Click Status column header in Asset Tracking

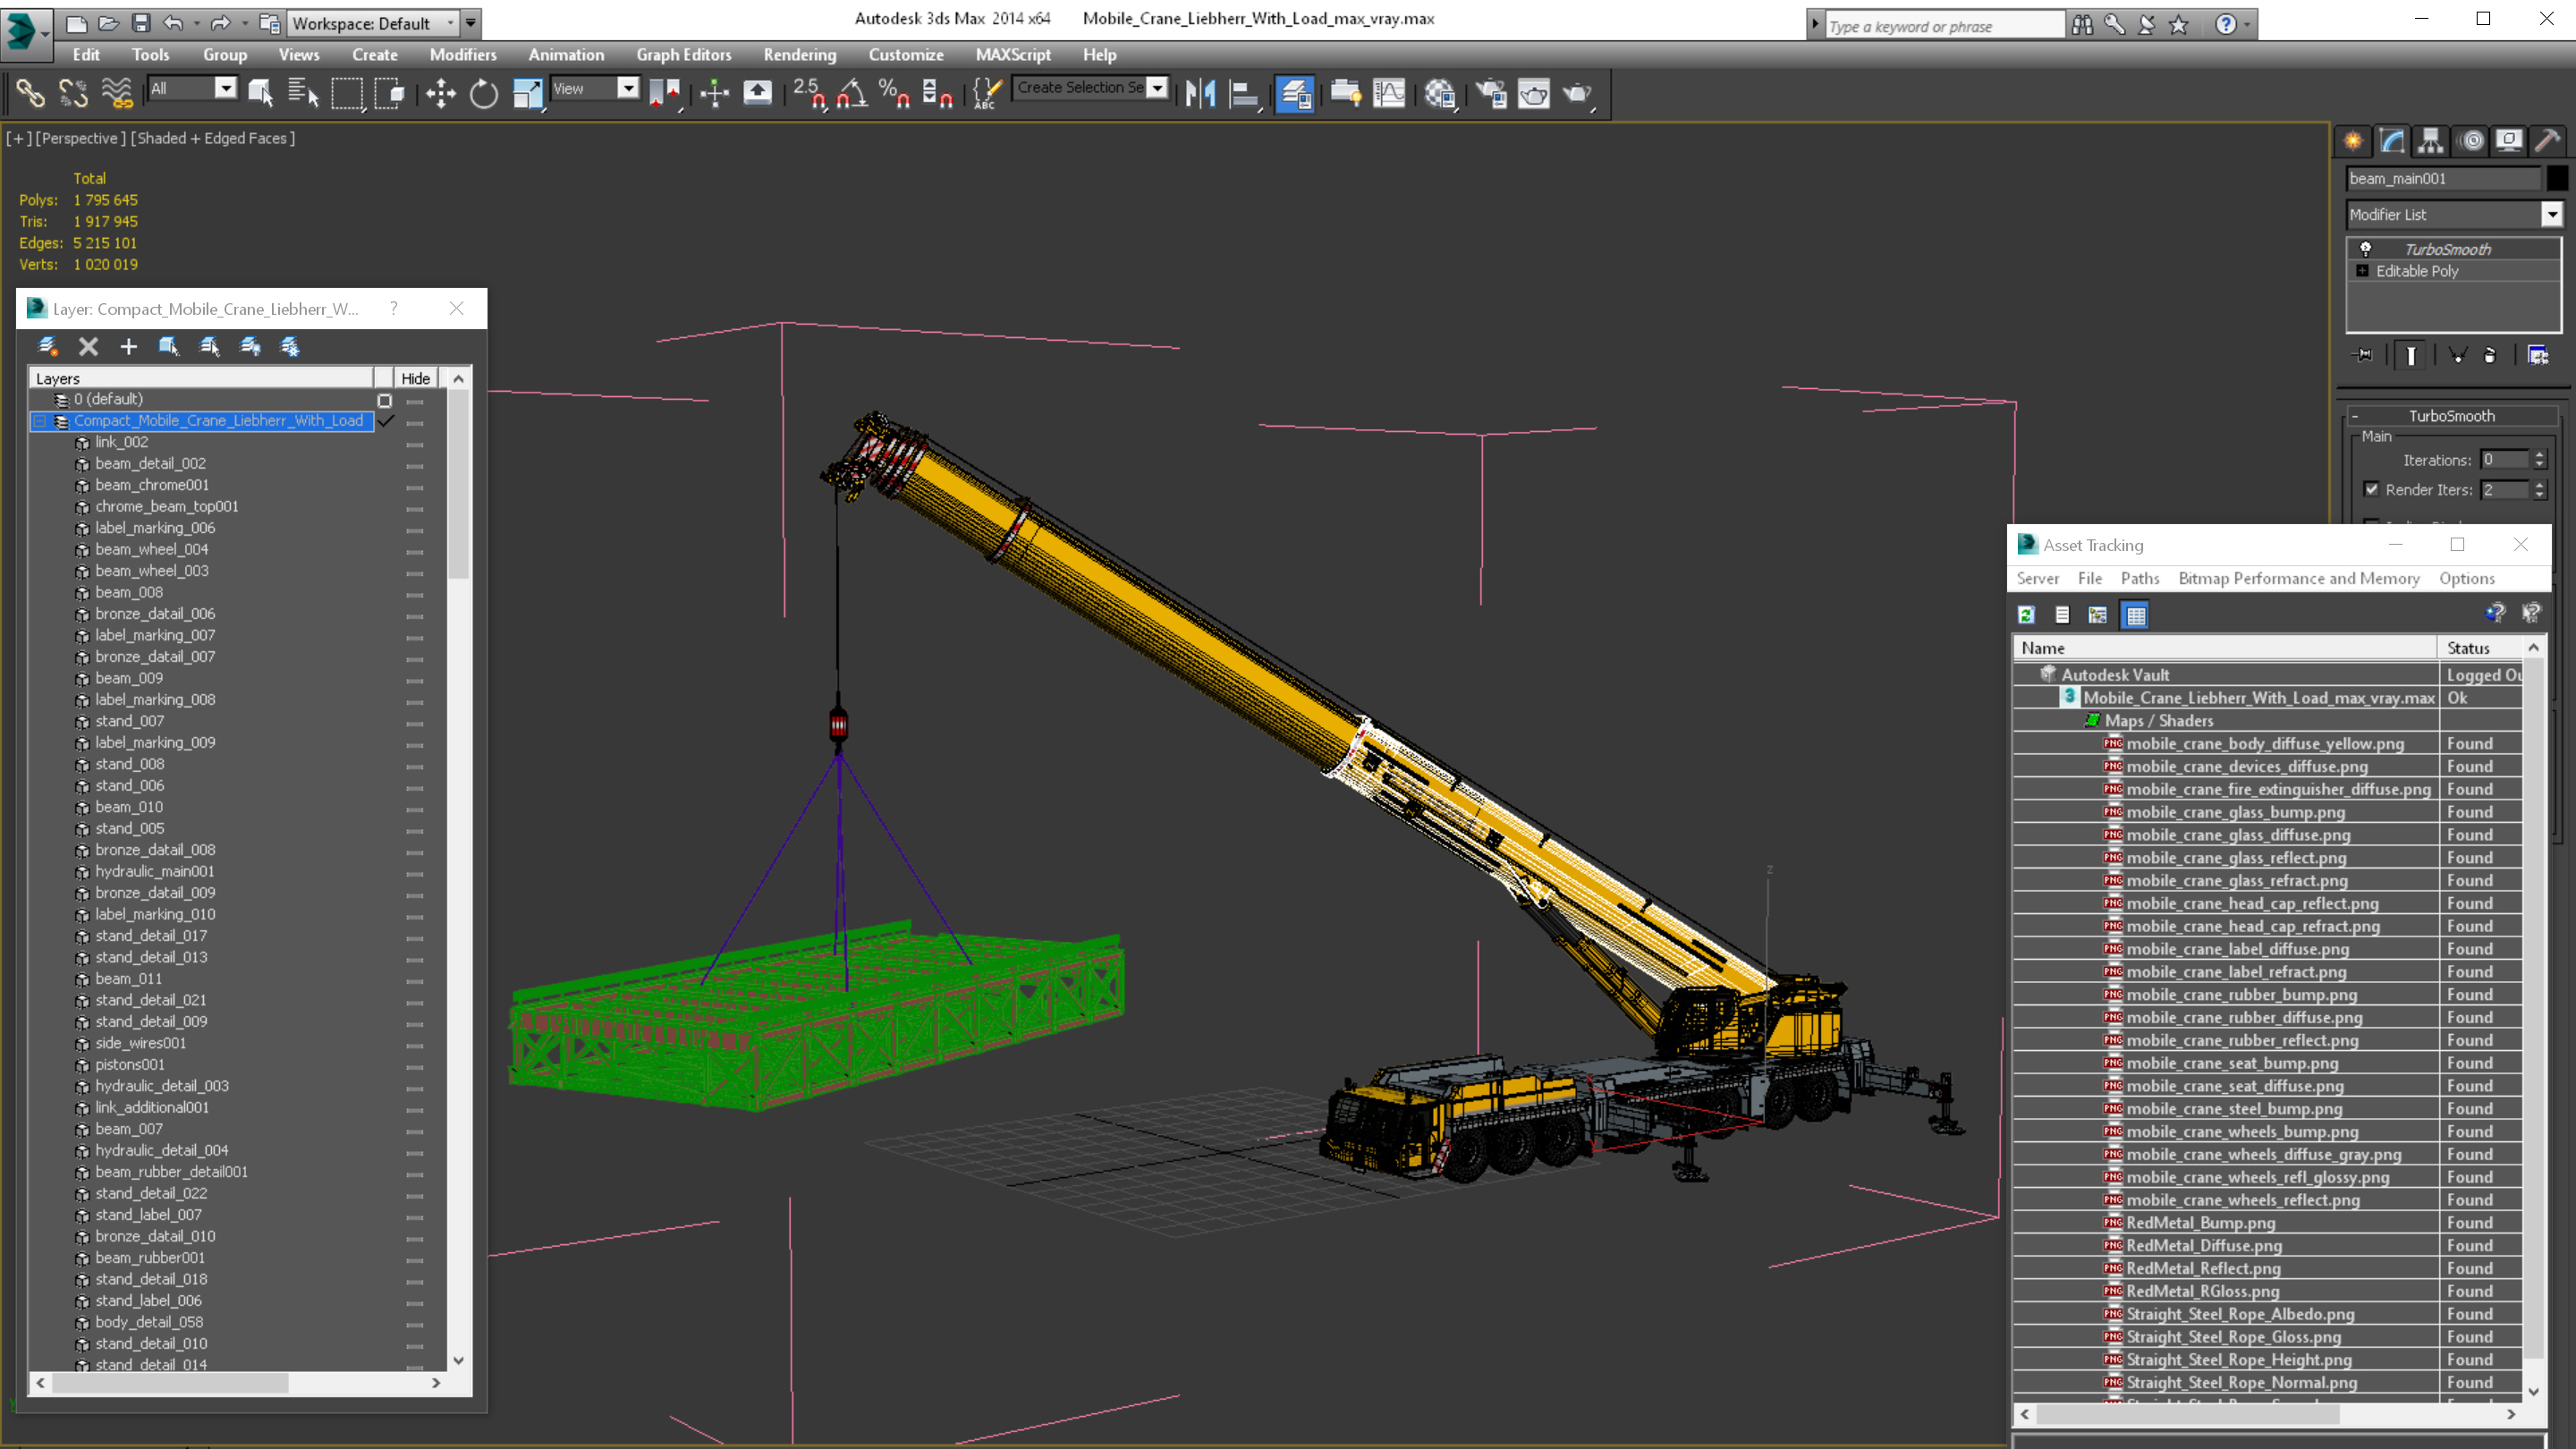(x=2480, y=648)
